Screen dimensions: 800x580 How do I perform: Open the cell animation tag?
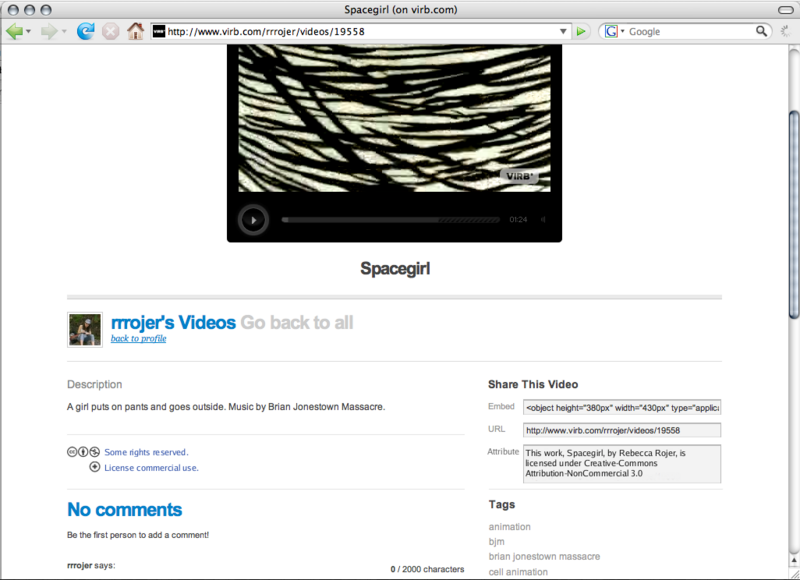point(518,572)
